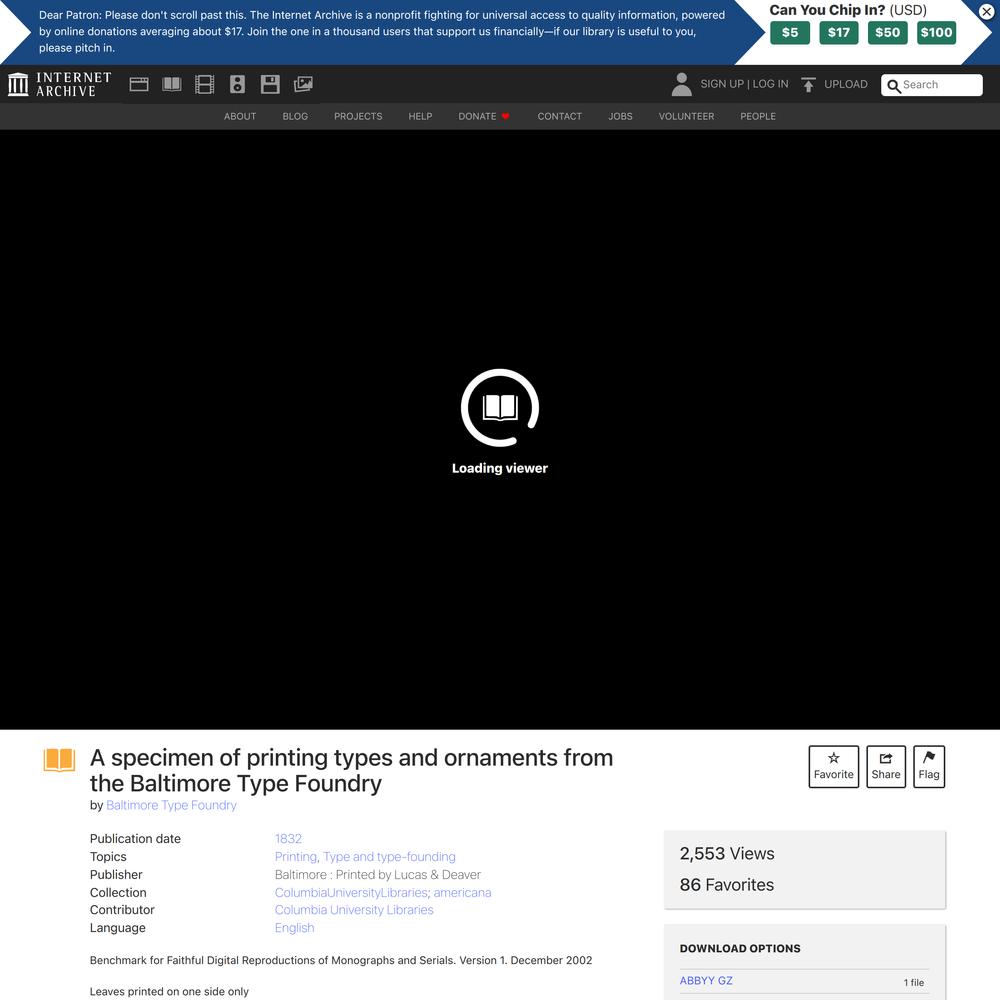Dismiss the donation banner
This screenshot has width=1000, height=1000.
(x=986, y=12)
